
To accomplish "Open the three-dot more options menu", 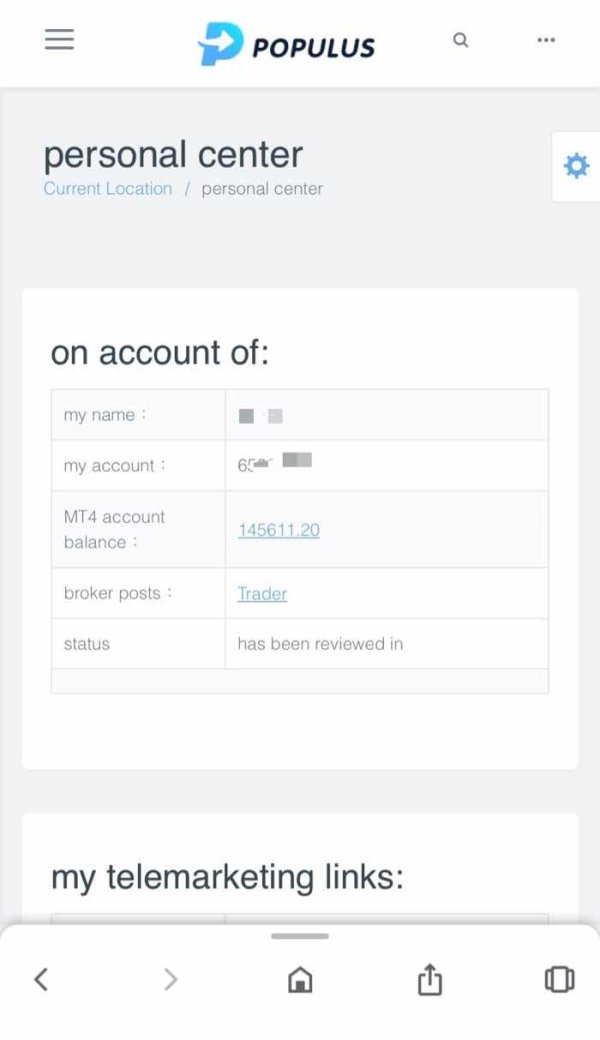I will (546, 40).
